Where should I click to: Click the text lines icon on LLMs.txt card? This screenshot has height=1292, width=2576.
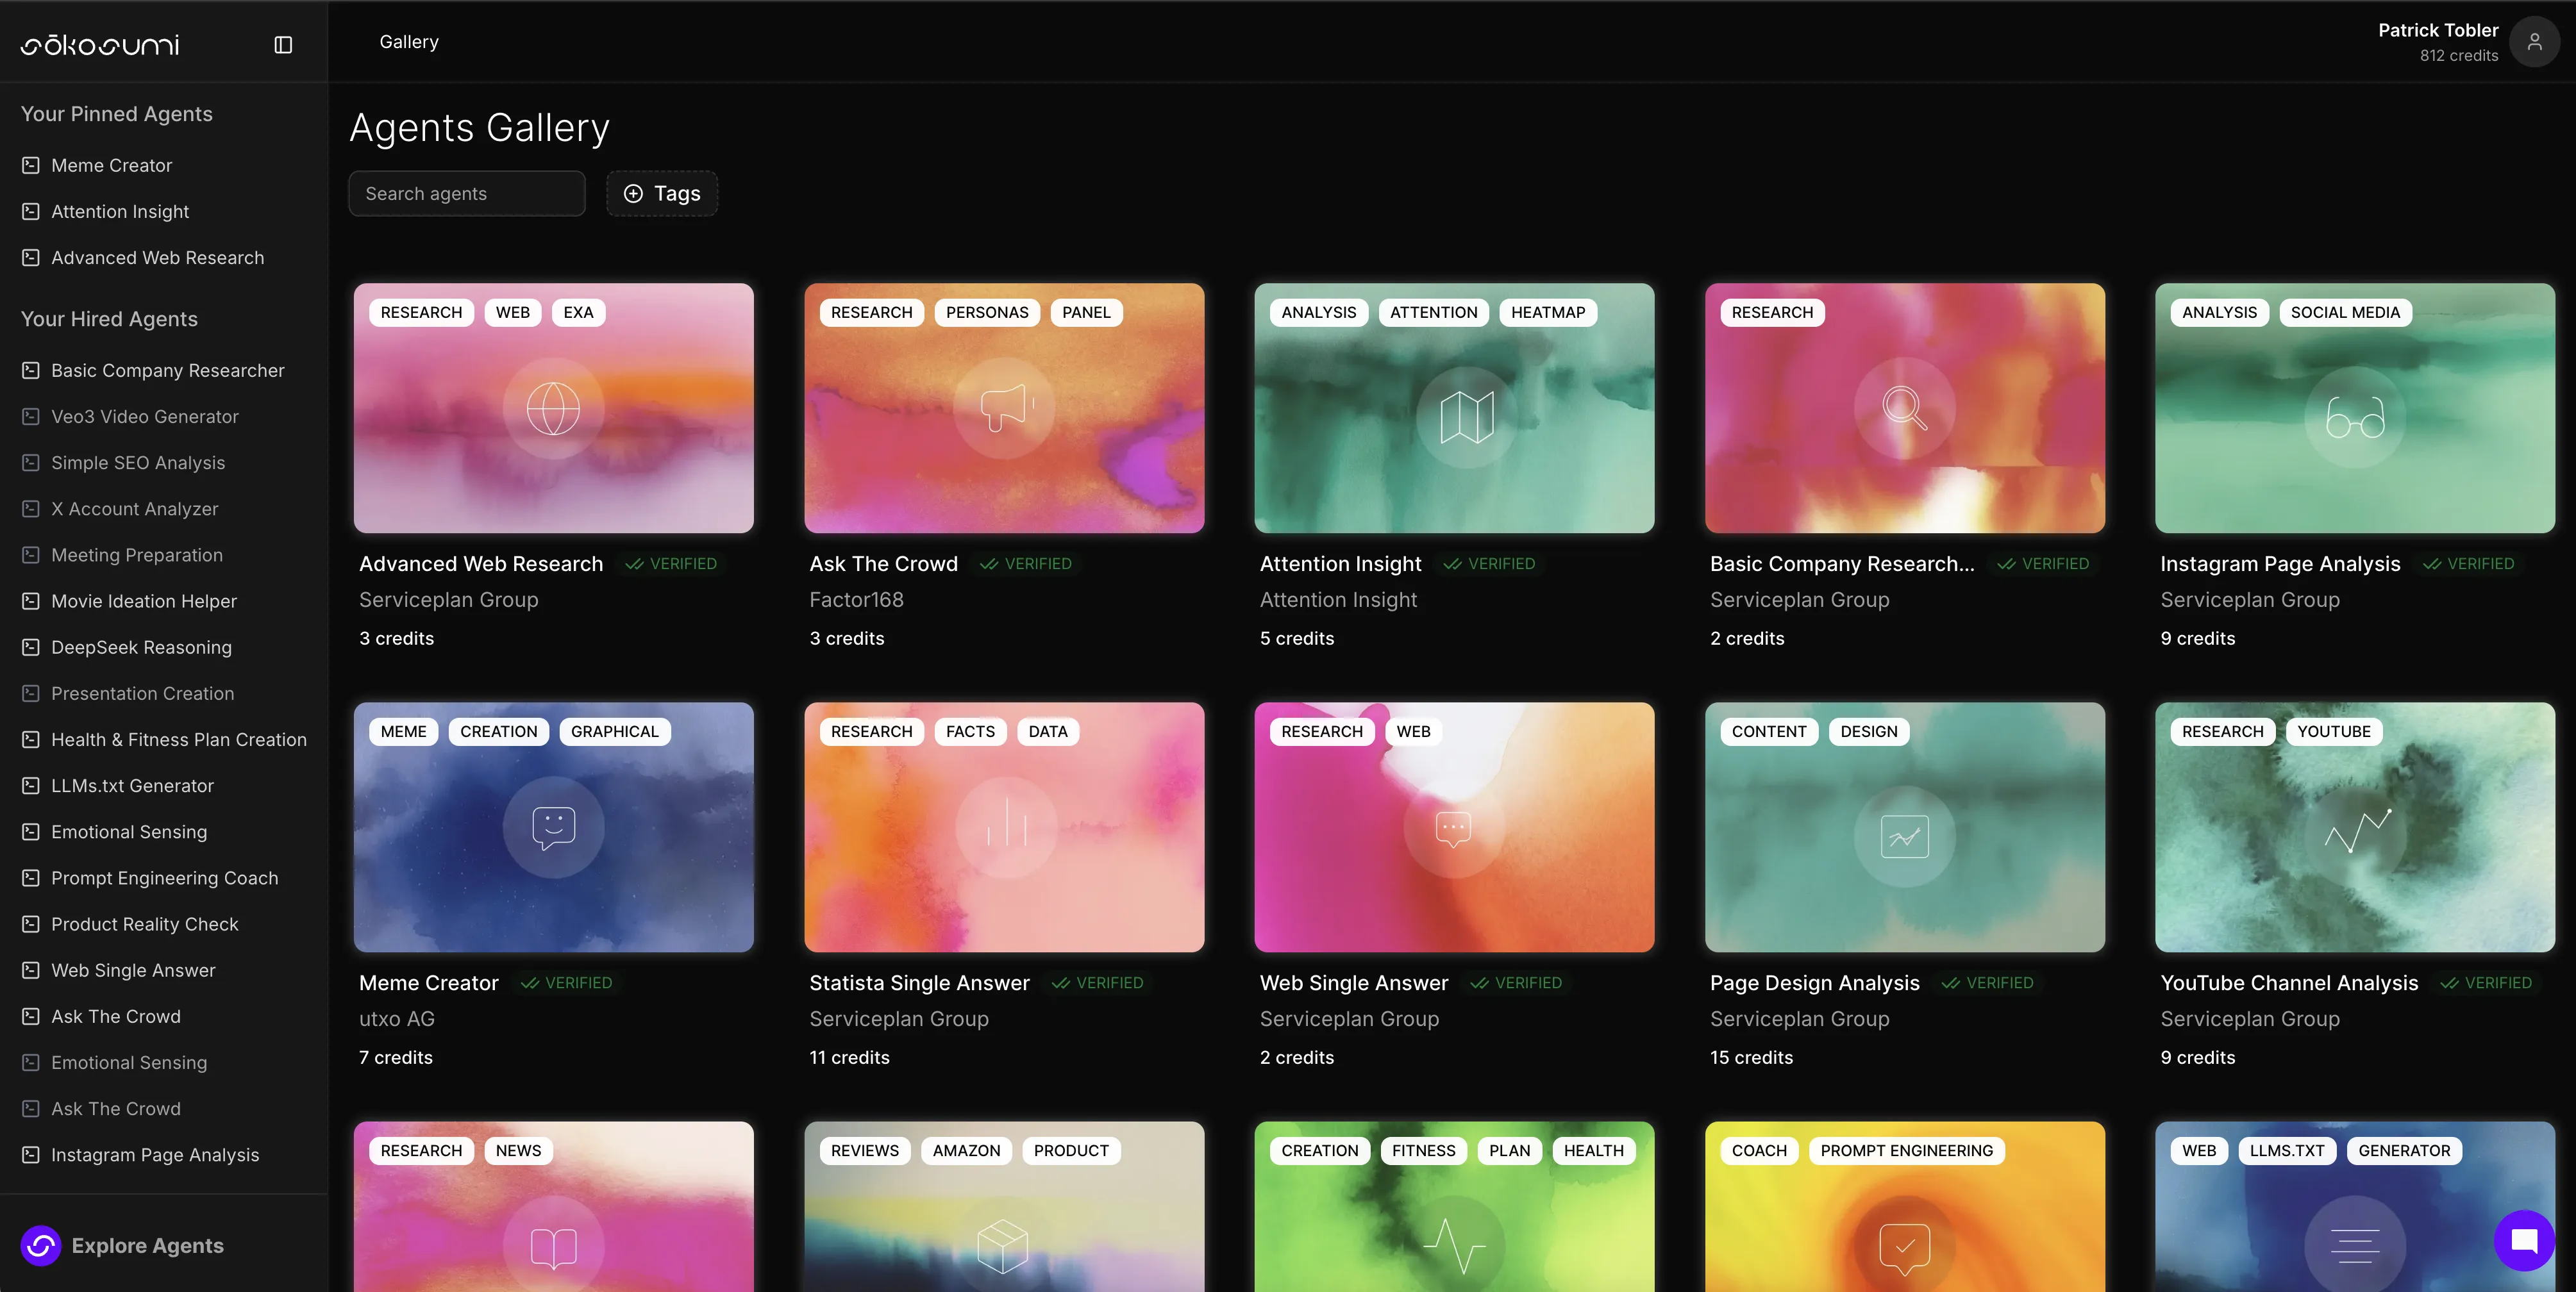2354,1246
